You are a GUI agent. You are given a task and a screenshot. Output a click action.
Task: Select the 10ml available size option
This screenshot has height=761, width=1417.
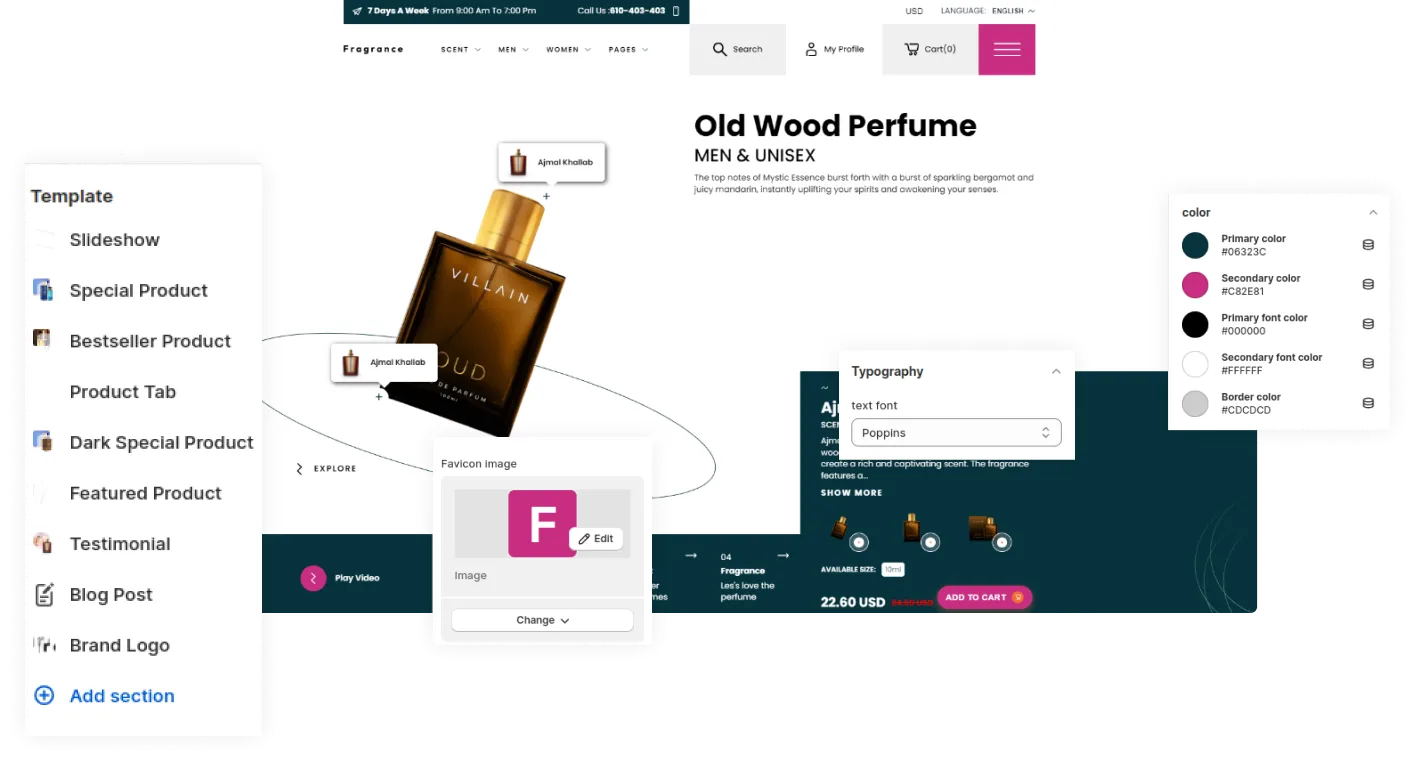893,569
